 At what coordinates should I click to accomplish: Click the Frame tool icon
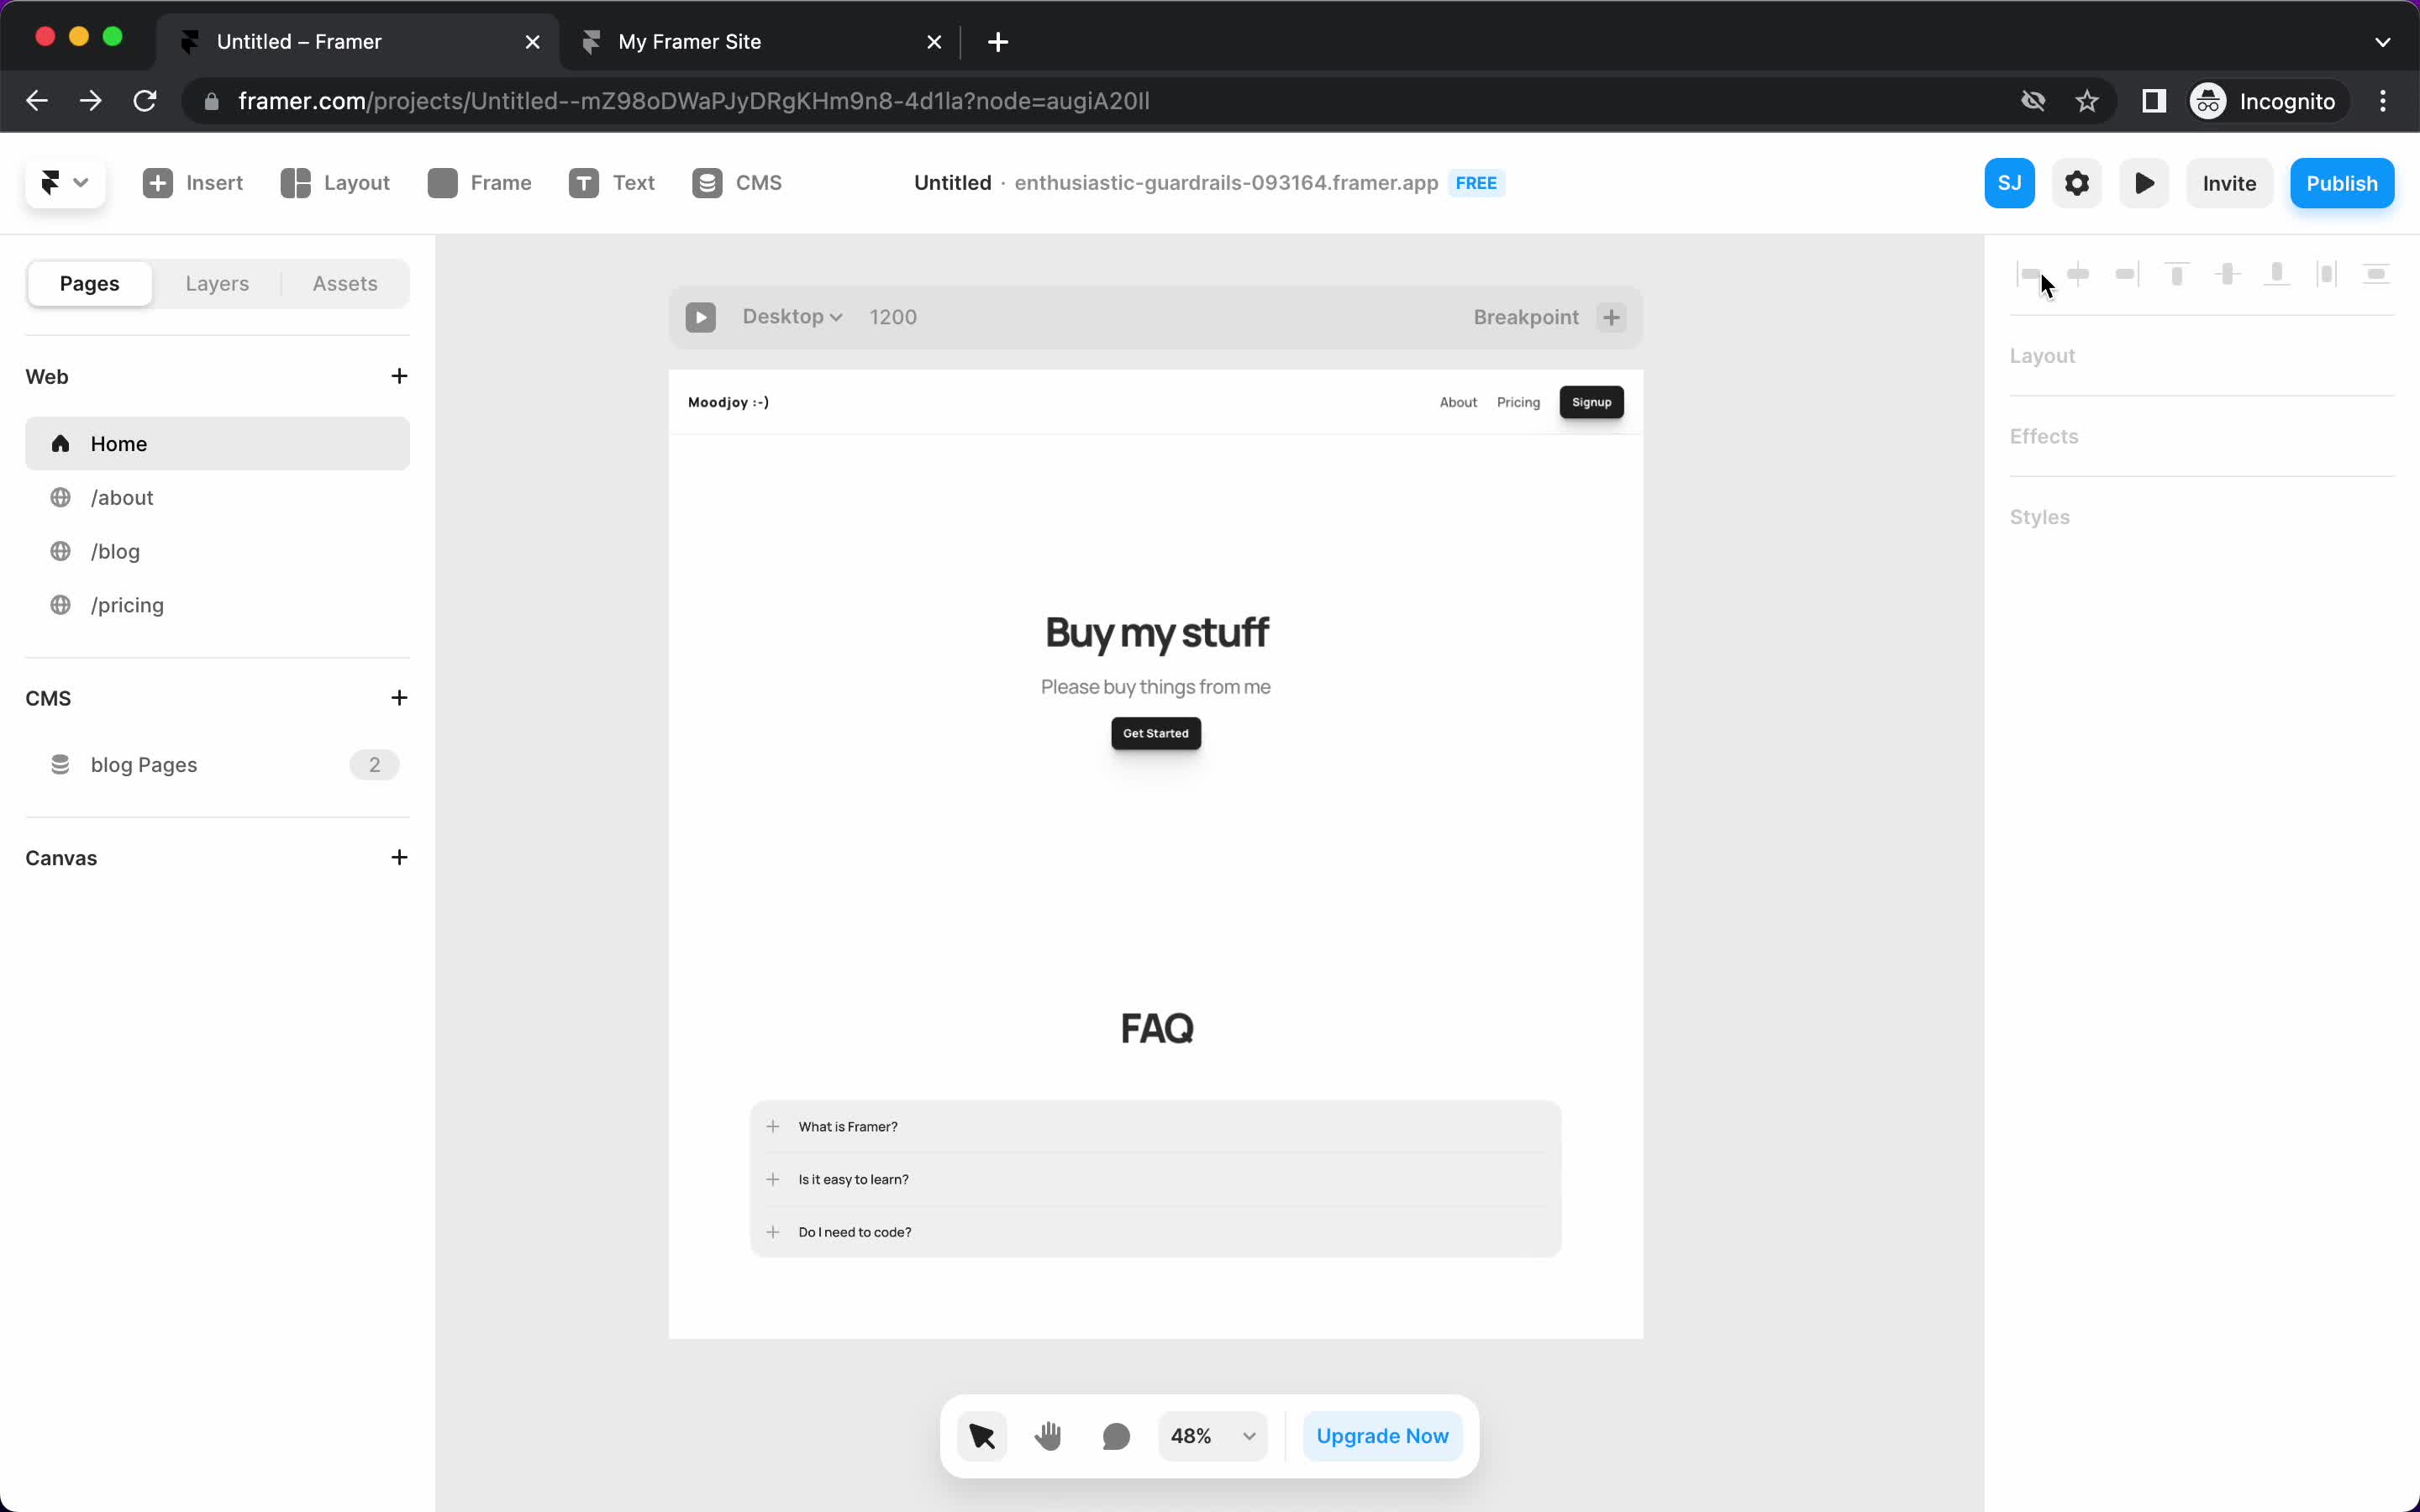(x=443, y=183)
